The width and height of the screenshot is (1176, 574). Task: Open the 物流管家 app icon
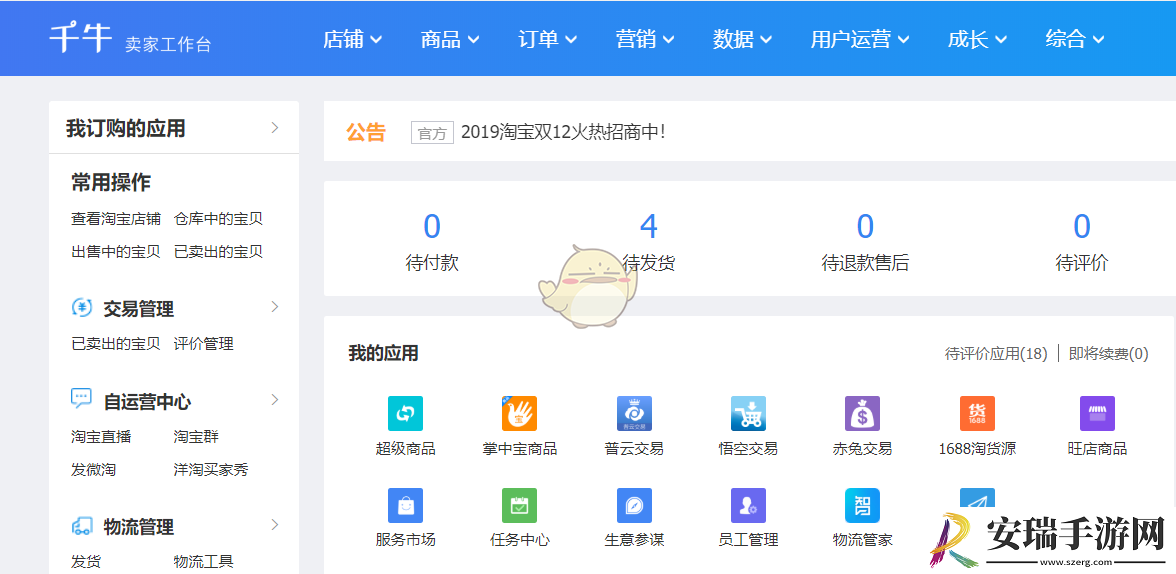point(862,506)
